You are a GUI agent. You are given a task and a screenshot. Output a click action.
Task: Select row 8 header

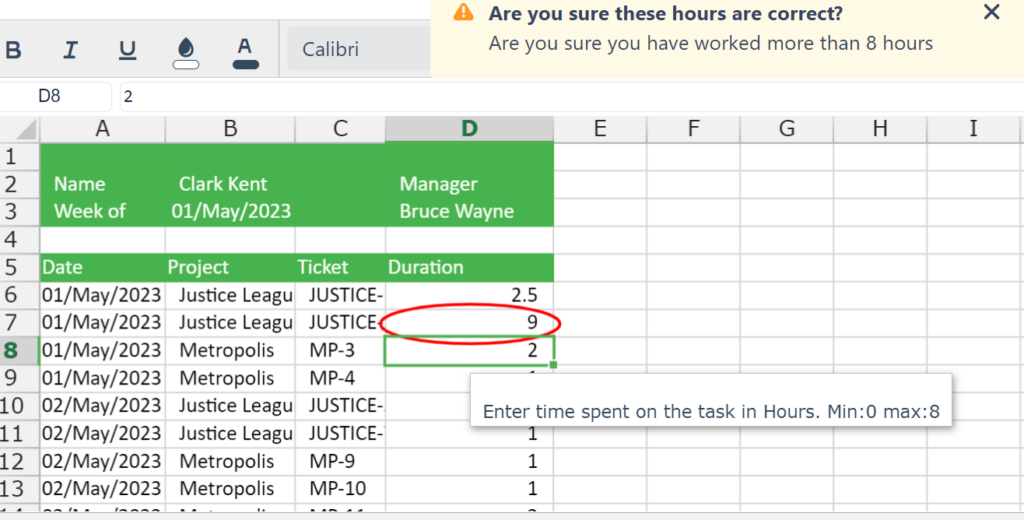tap(20, 351)
